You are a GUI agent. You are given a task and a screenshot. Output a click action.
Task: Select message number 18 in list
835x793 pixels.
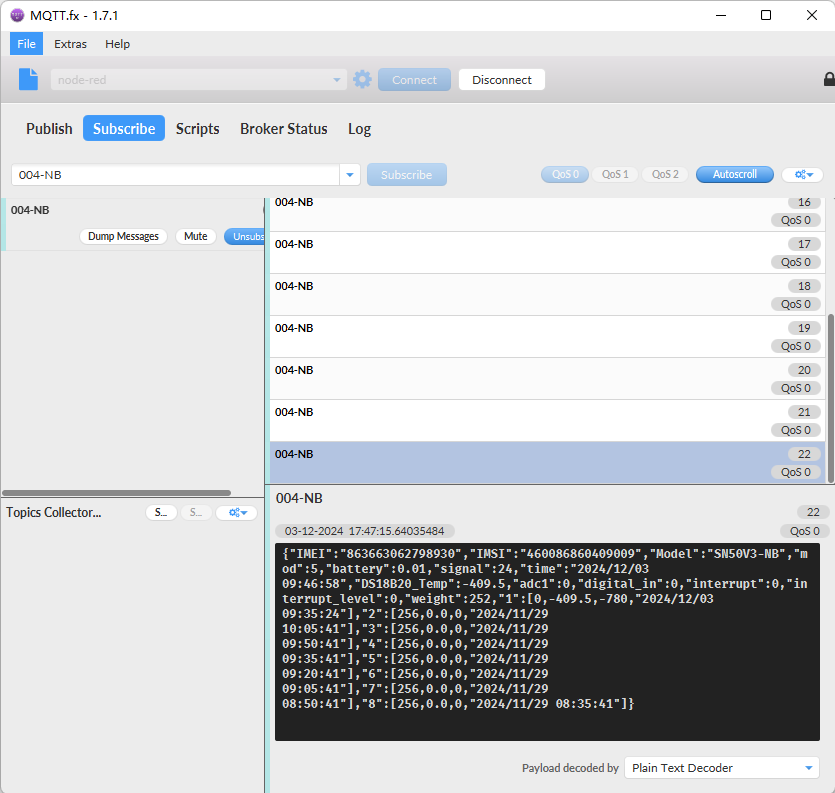(x=547, y=295)
